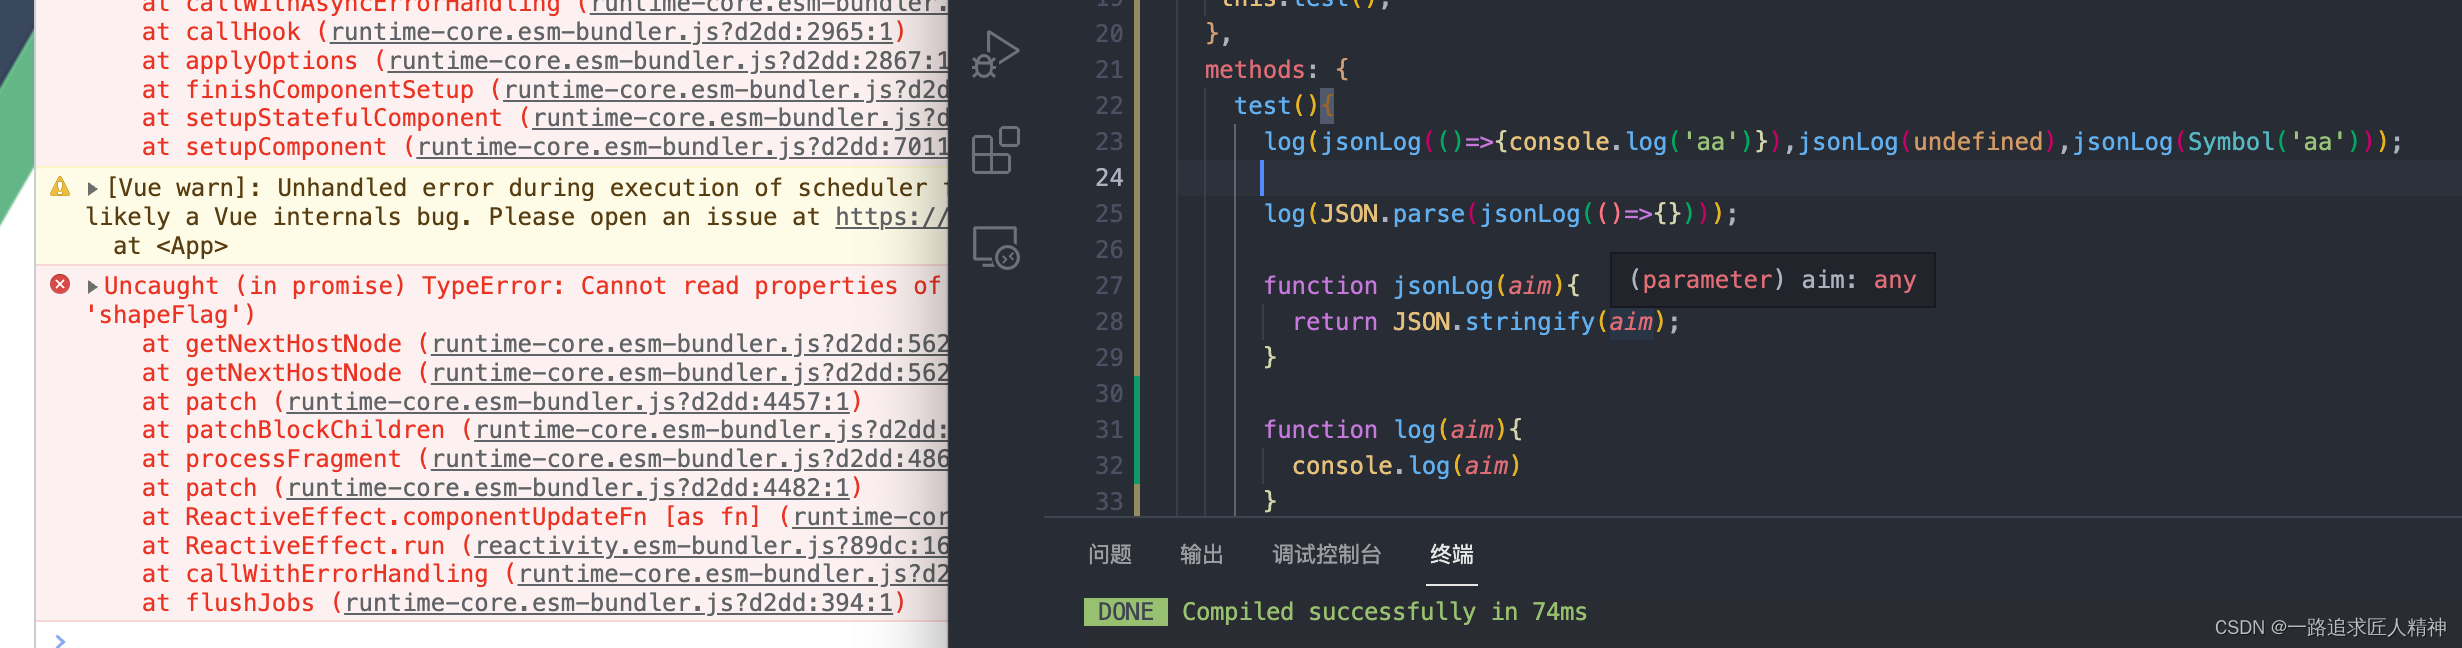Image resolution: width=2462 pixels, height=648 pixels.
Task: Open the Run and Debug view icon
Action: click(x=995, y=54)
